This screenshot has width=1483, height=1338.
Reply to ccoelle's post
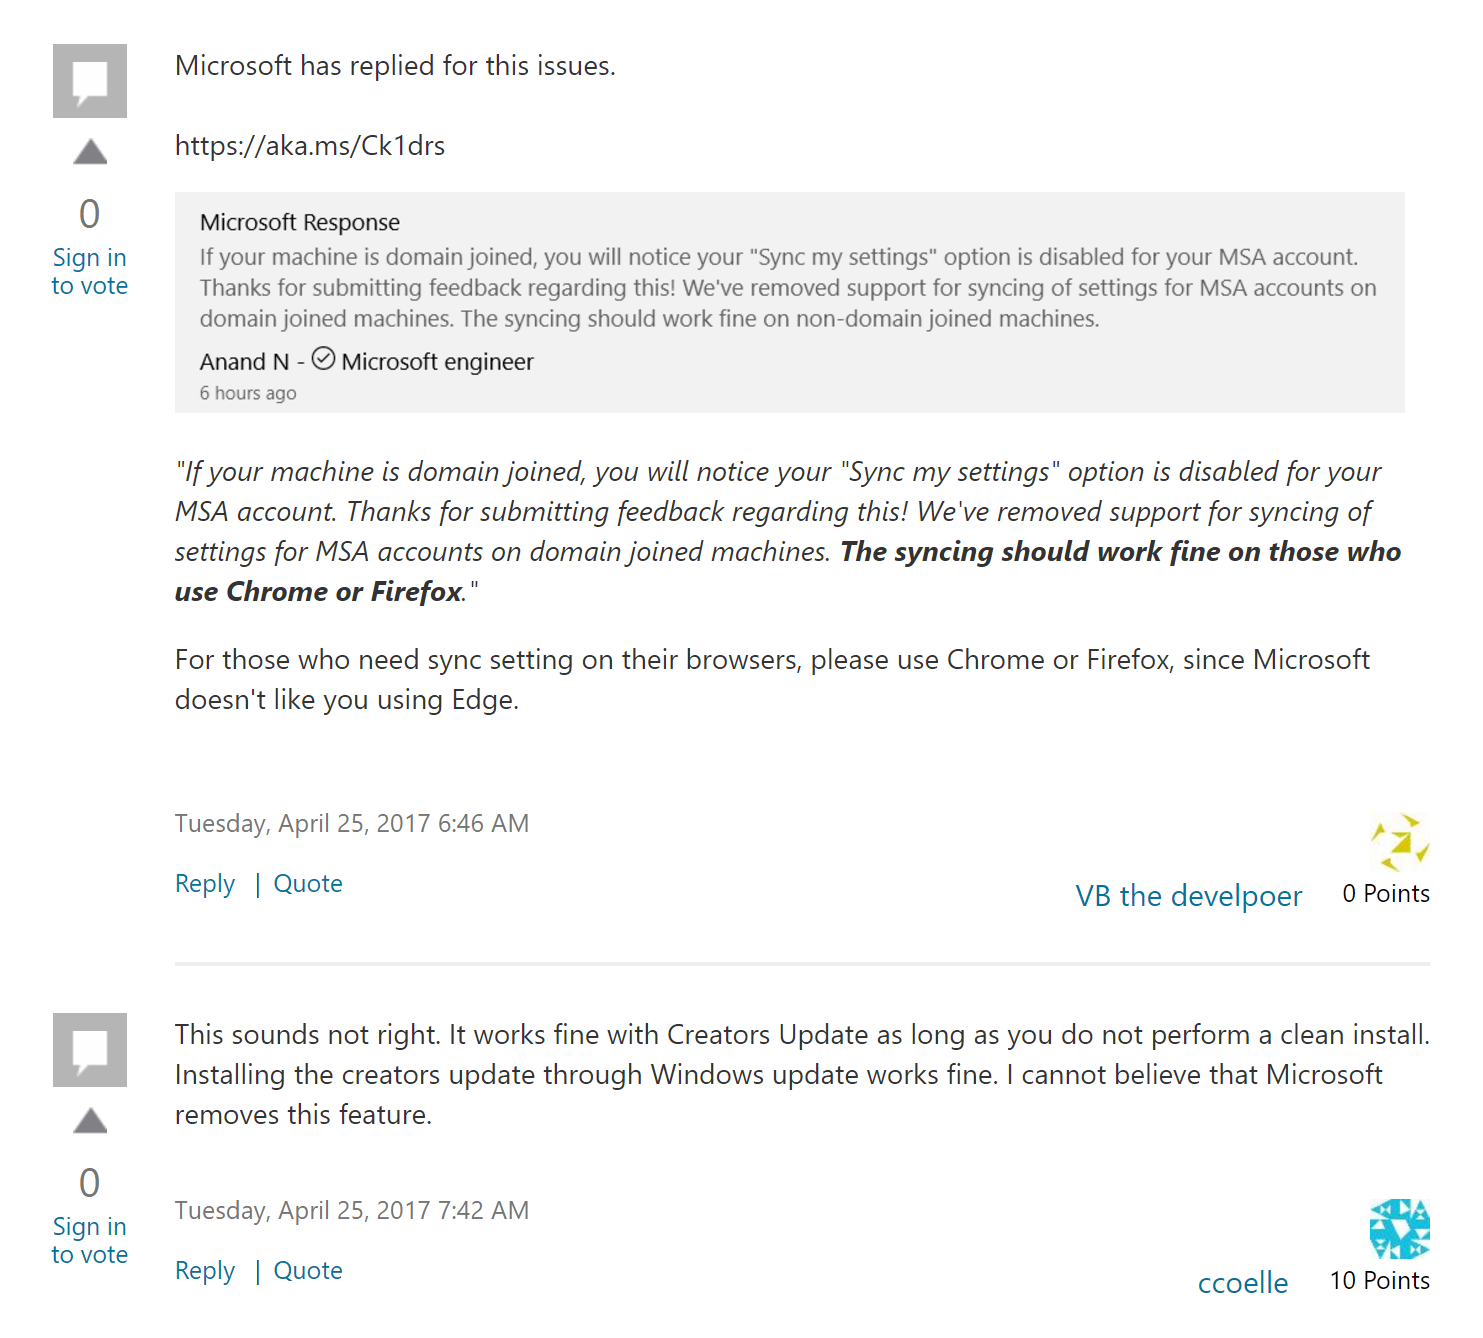click(205, 1271)
